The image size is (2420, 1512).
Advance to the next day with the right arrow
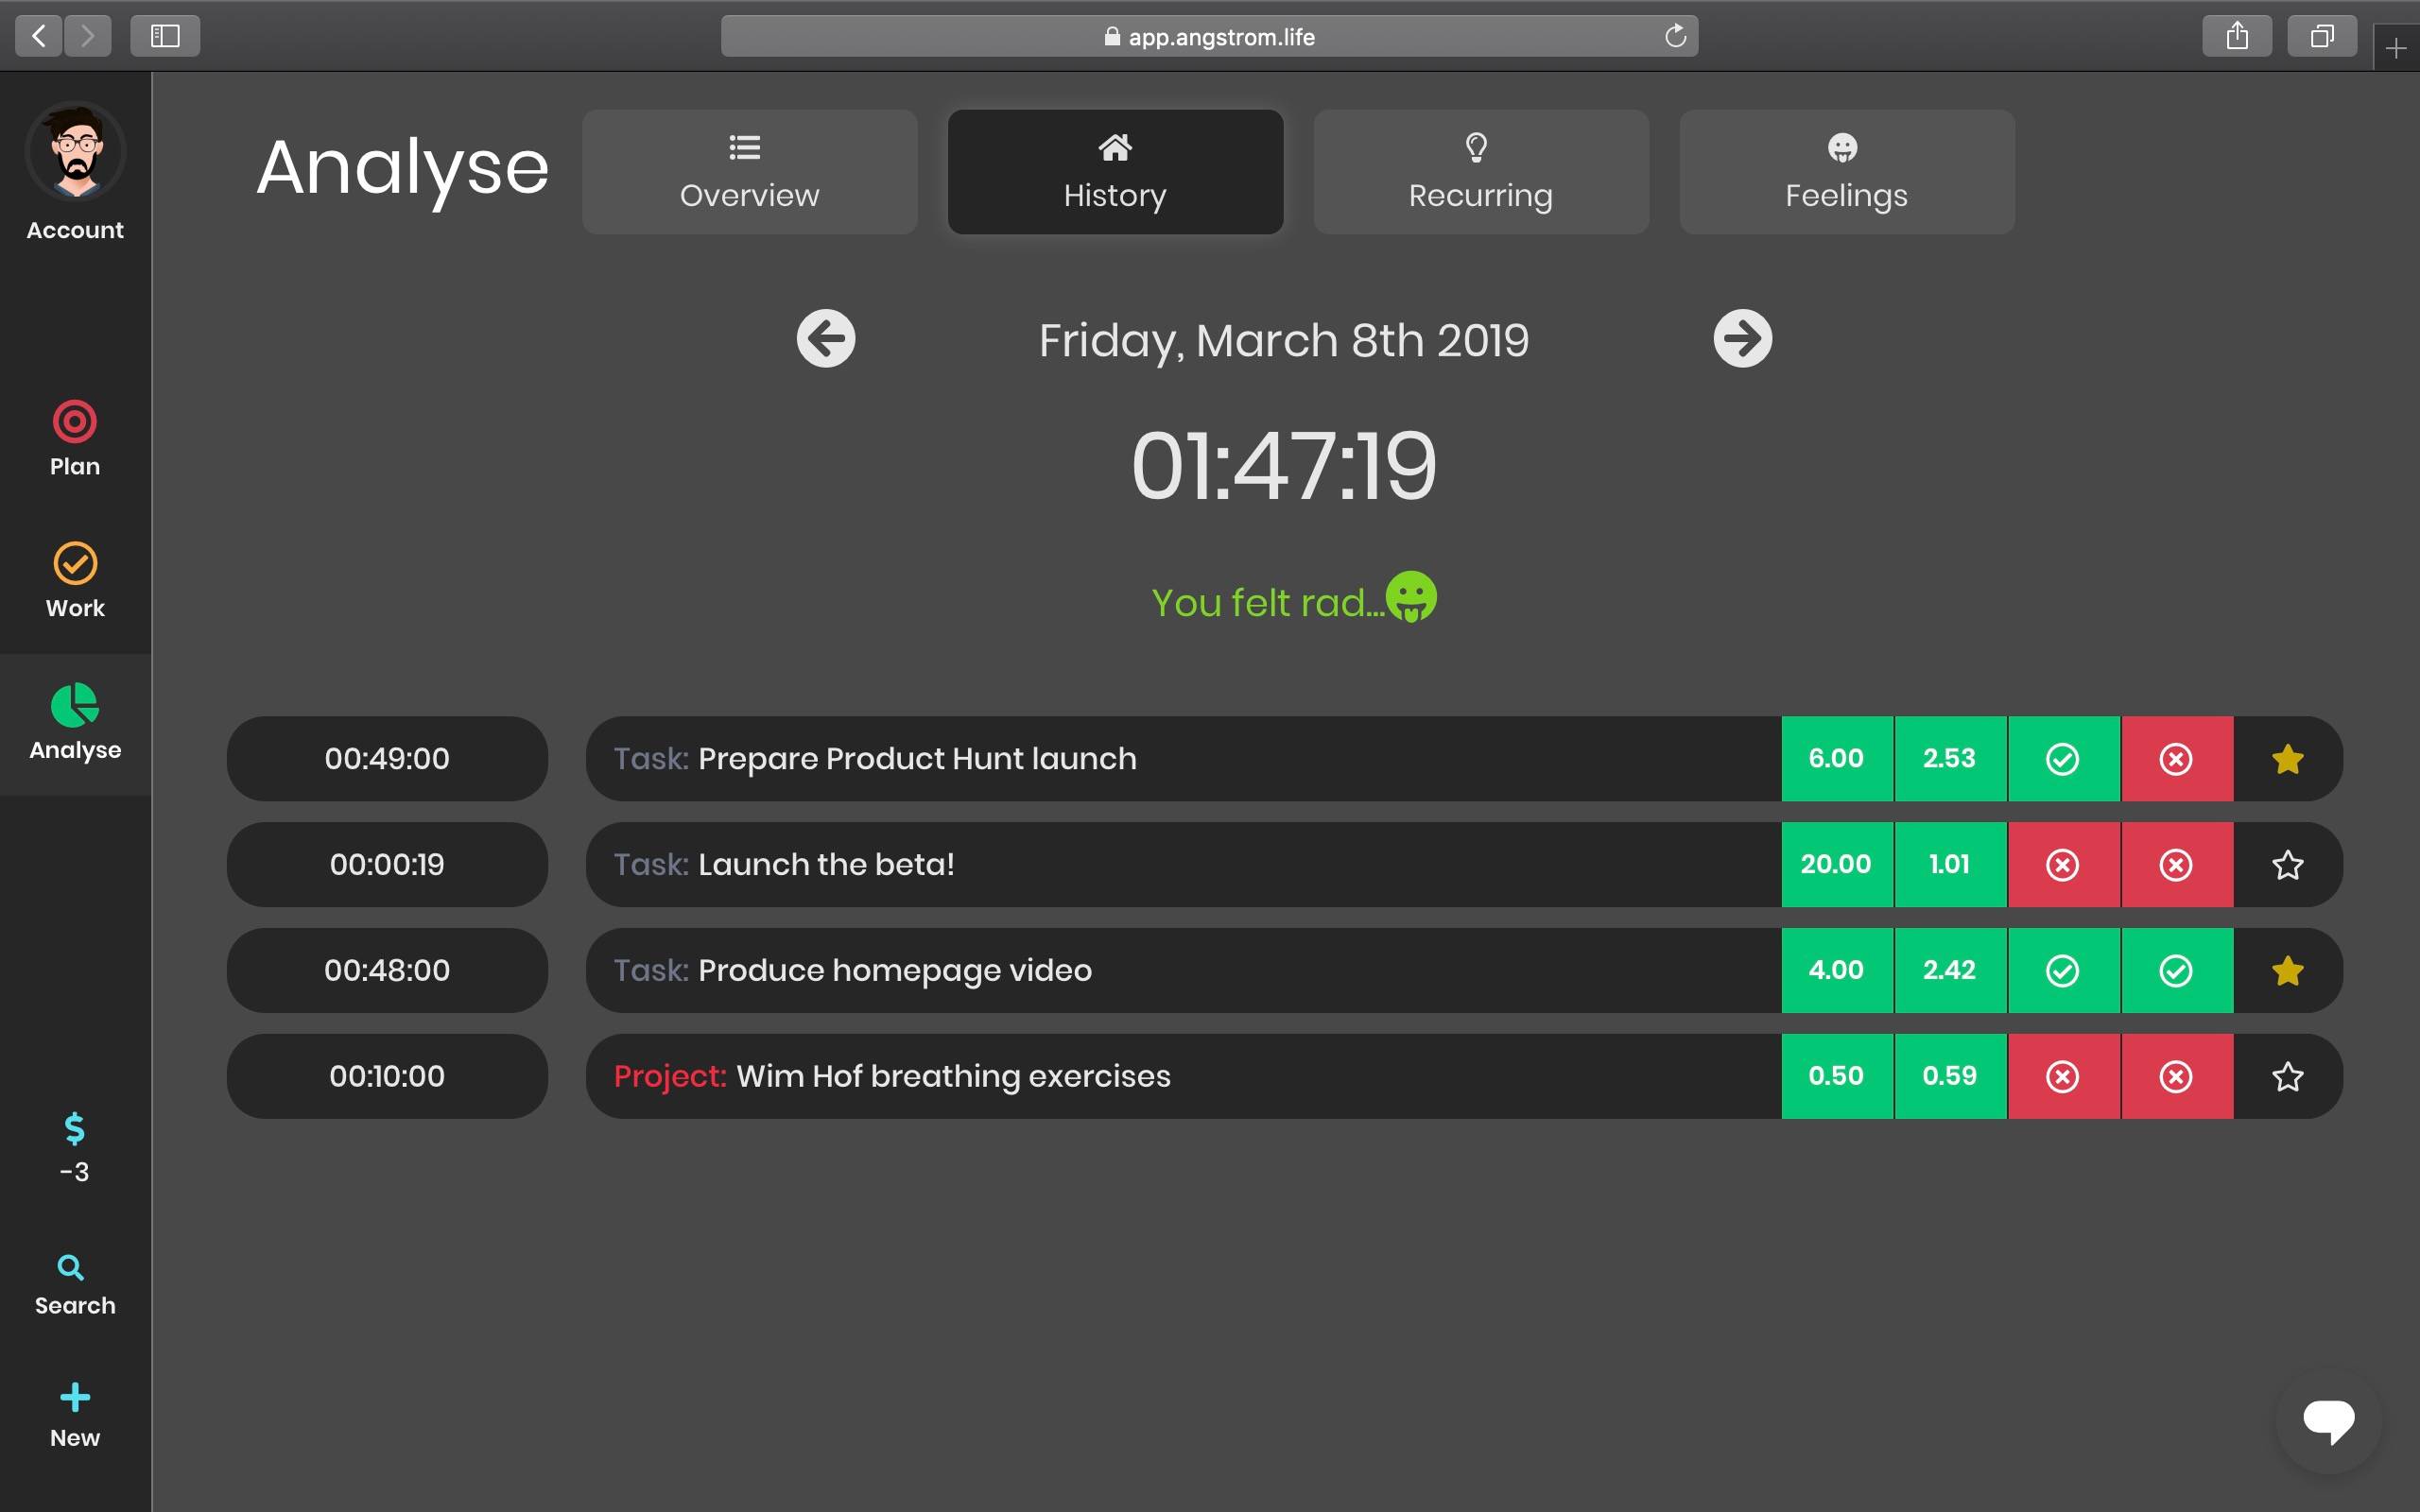pyautogui.click(x=1742, y=339)
